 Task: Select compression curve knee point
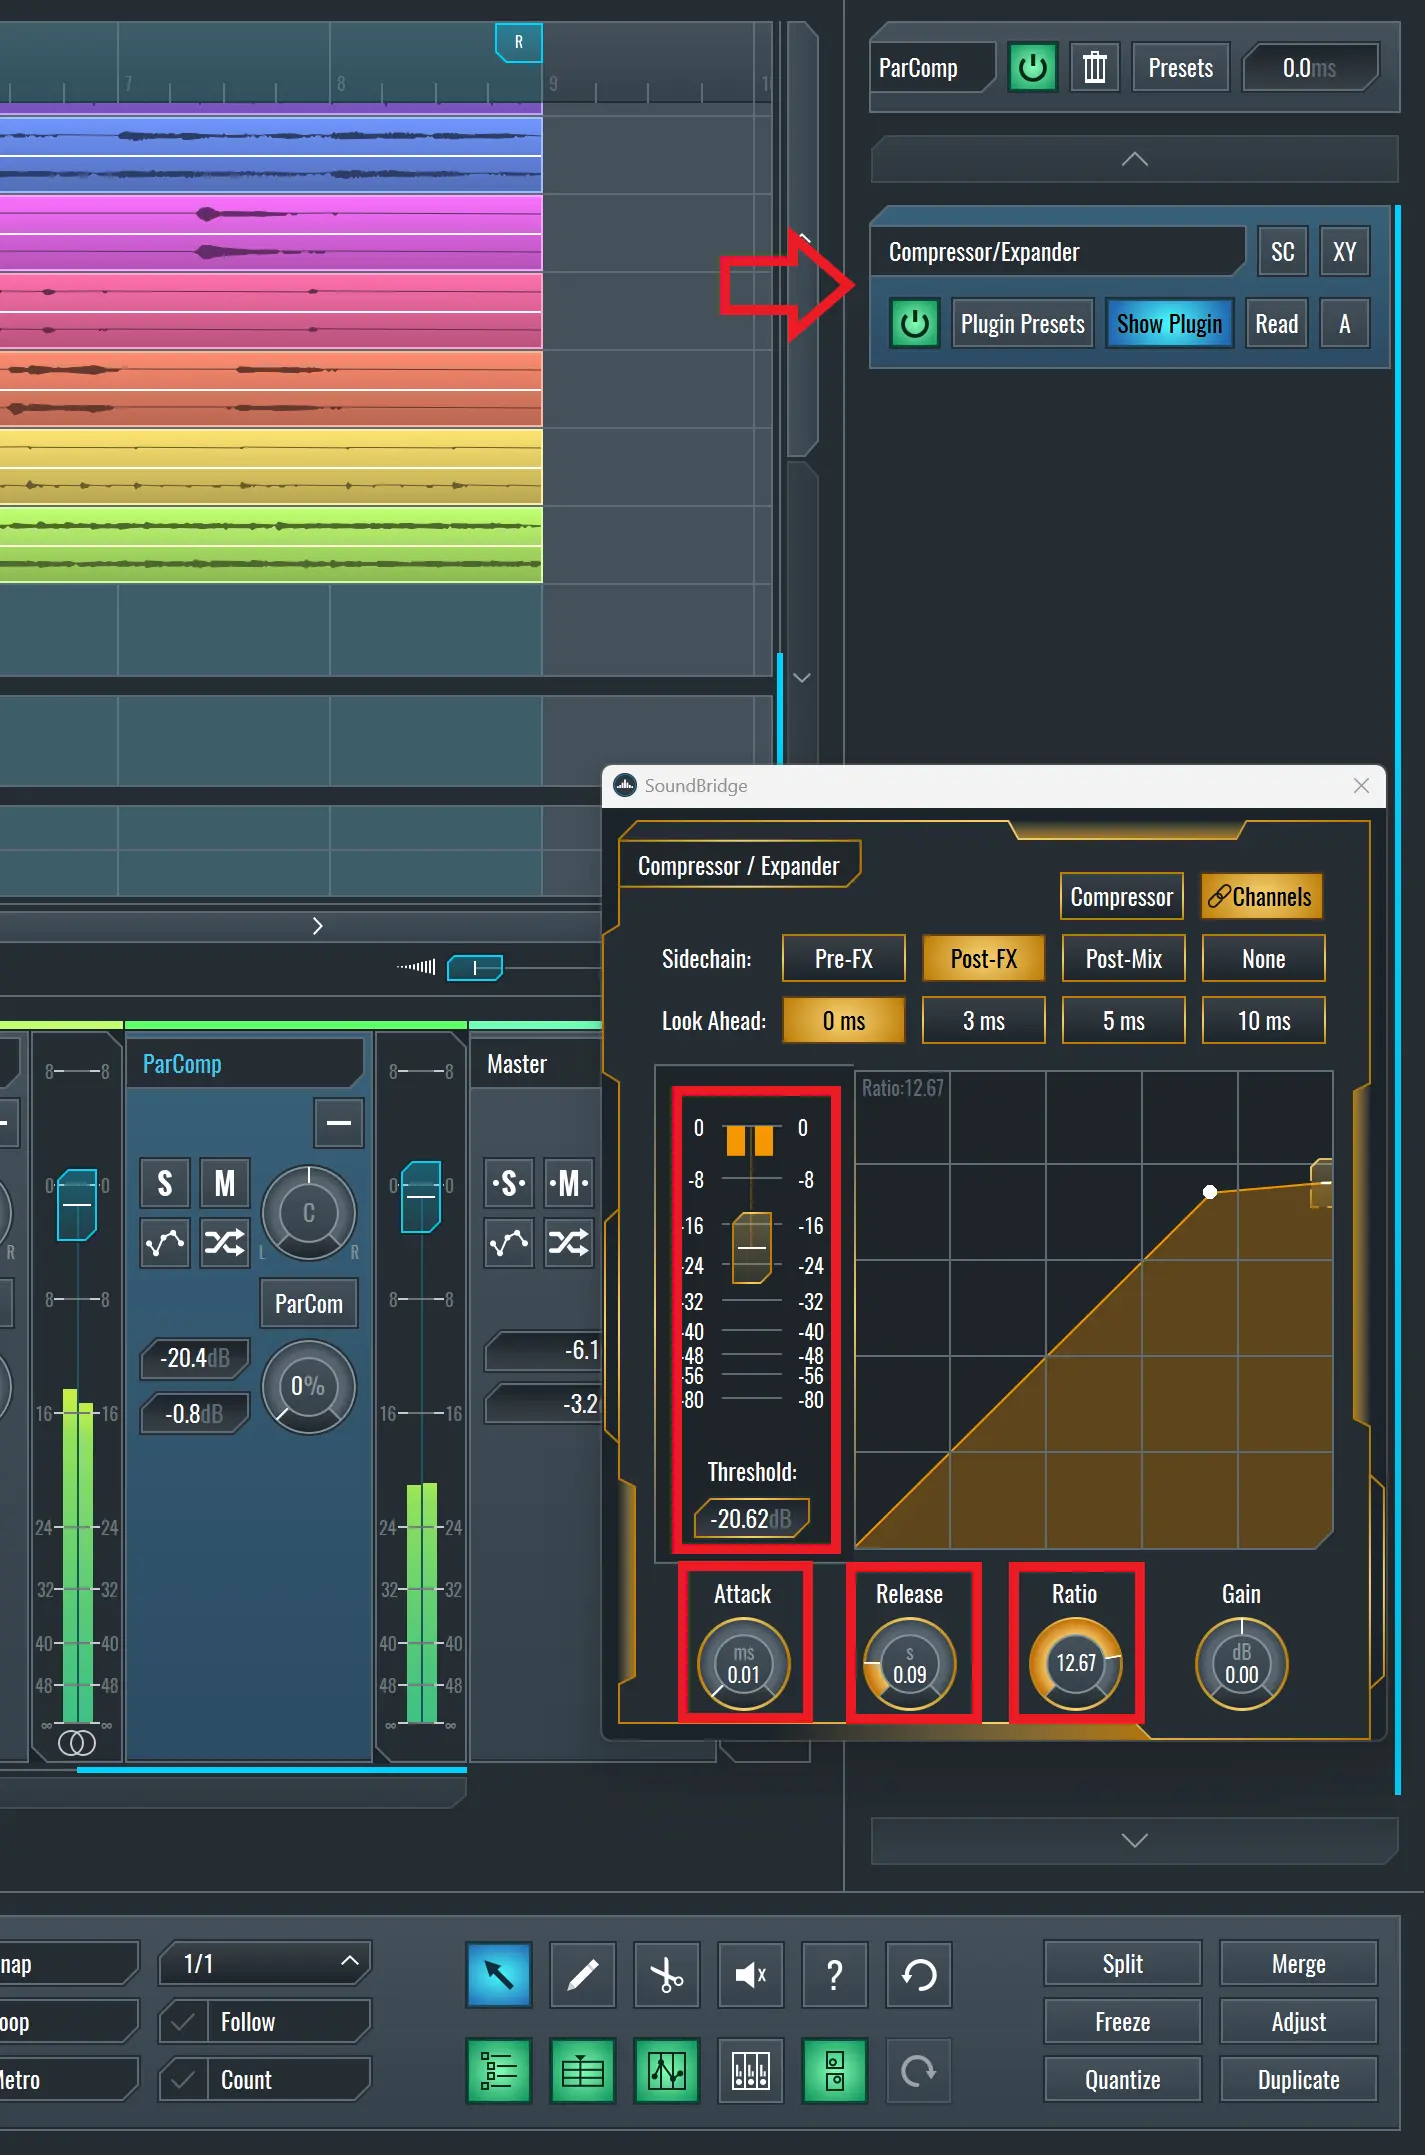(1210, 1192)
